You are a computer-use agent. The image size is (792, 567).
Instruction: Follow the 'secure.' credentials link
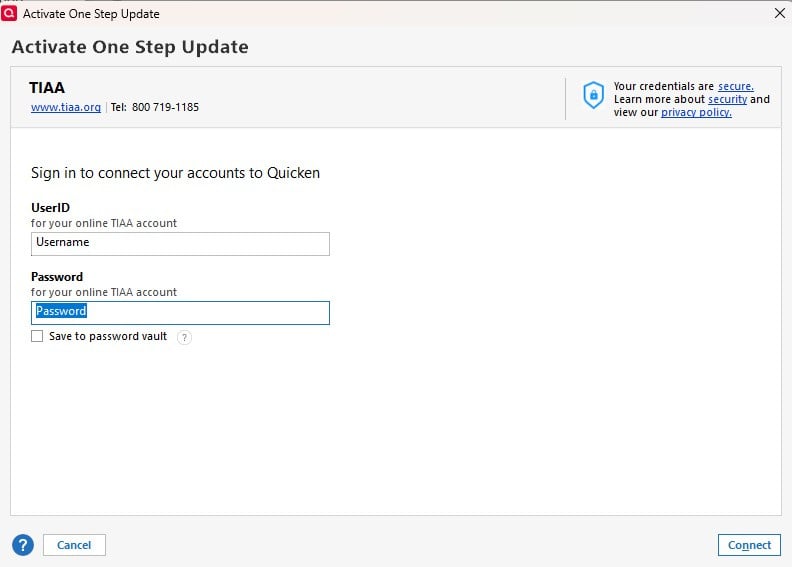(x=735, y=86)
